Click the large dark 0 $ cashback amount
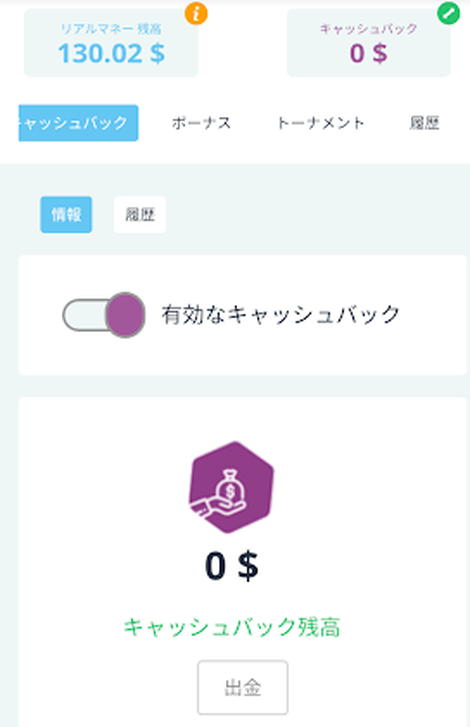 click(231, 566)
